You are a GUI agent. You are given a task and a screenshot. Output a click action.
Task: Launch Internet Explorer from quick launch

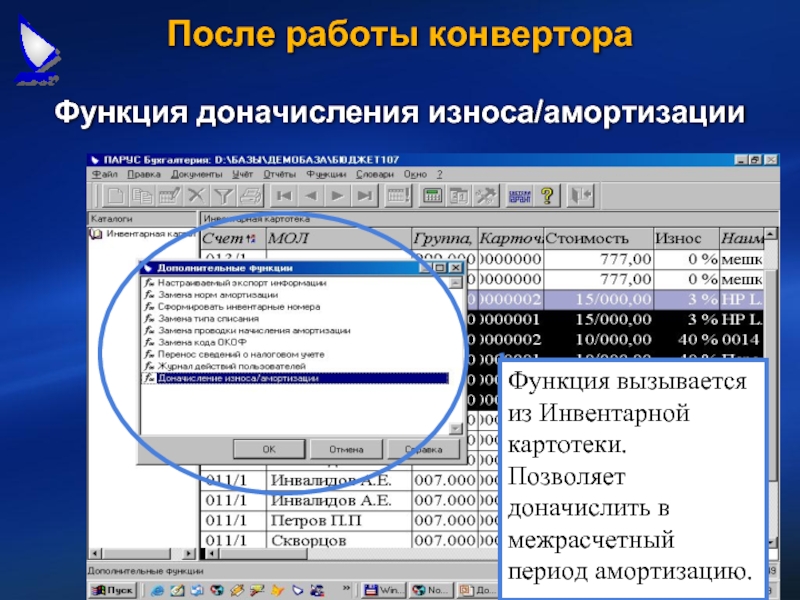coord(158,590)
